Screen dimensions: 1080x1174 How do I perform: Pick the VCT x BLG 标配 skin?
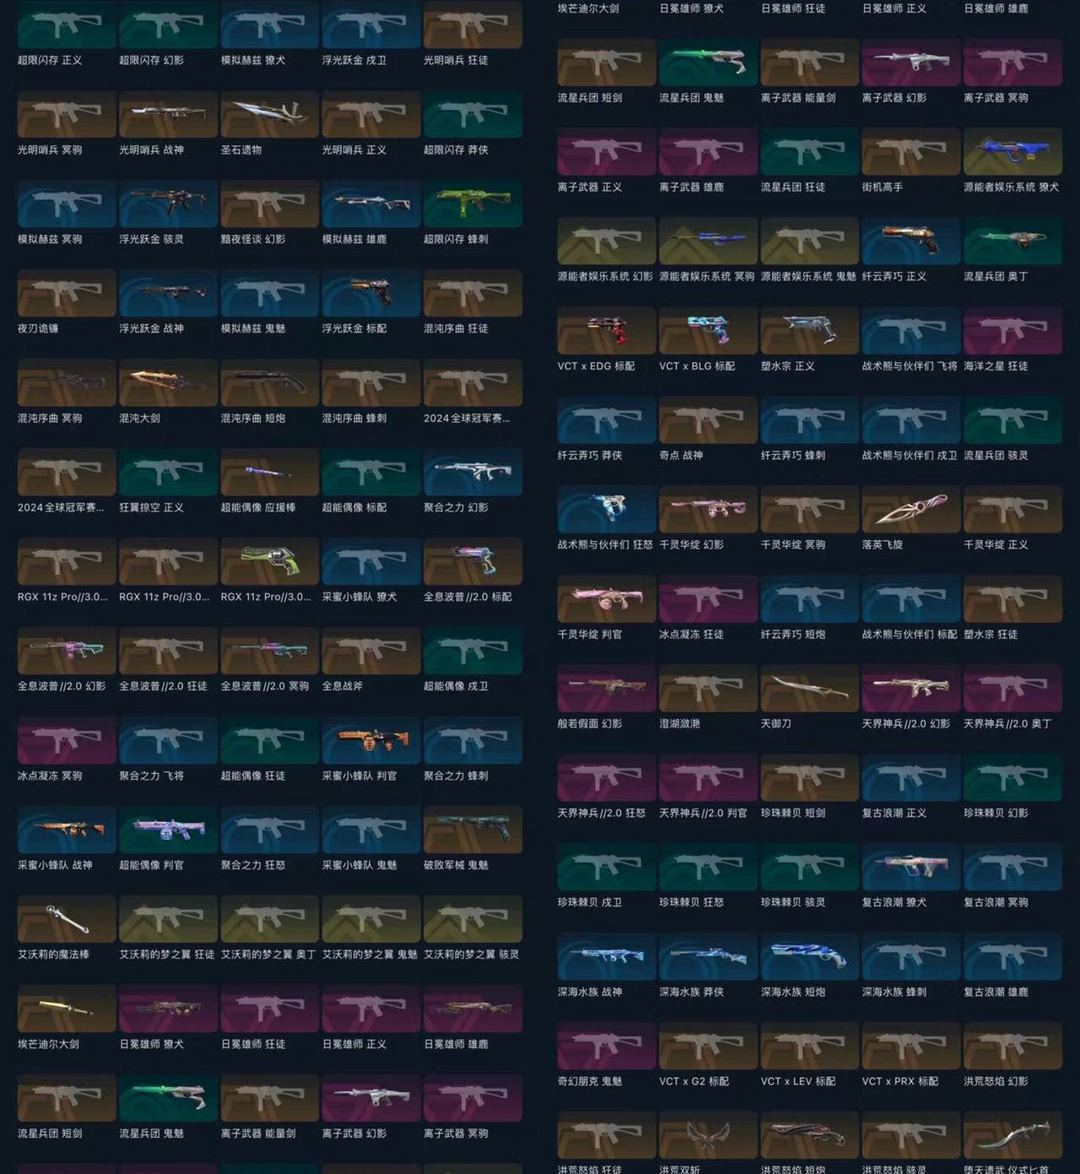(708, 331)
